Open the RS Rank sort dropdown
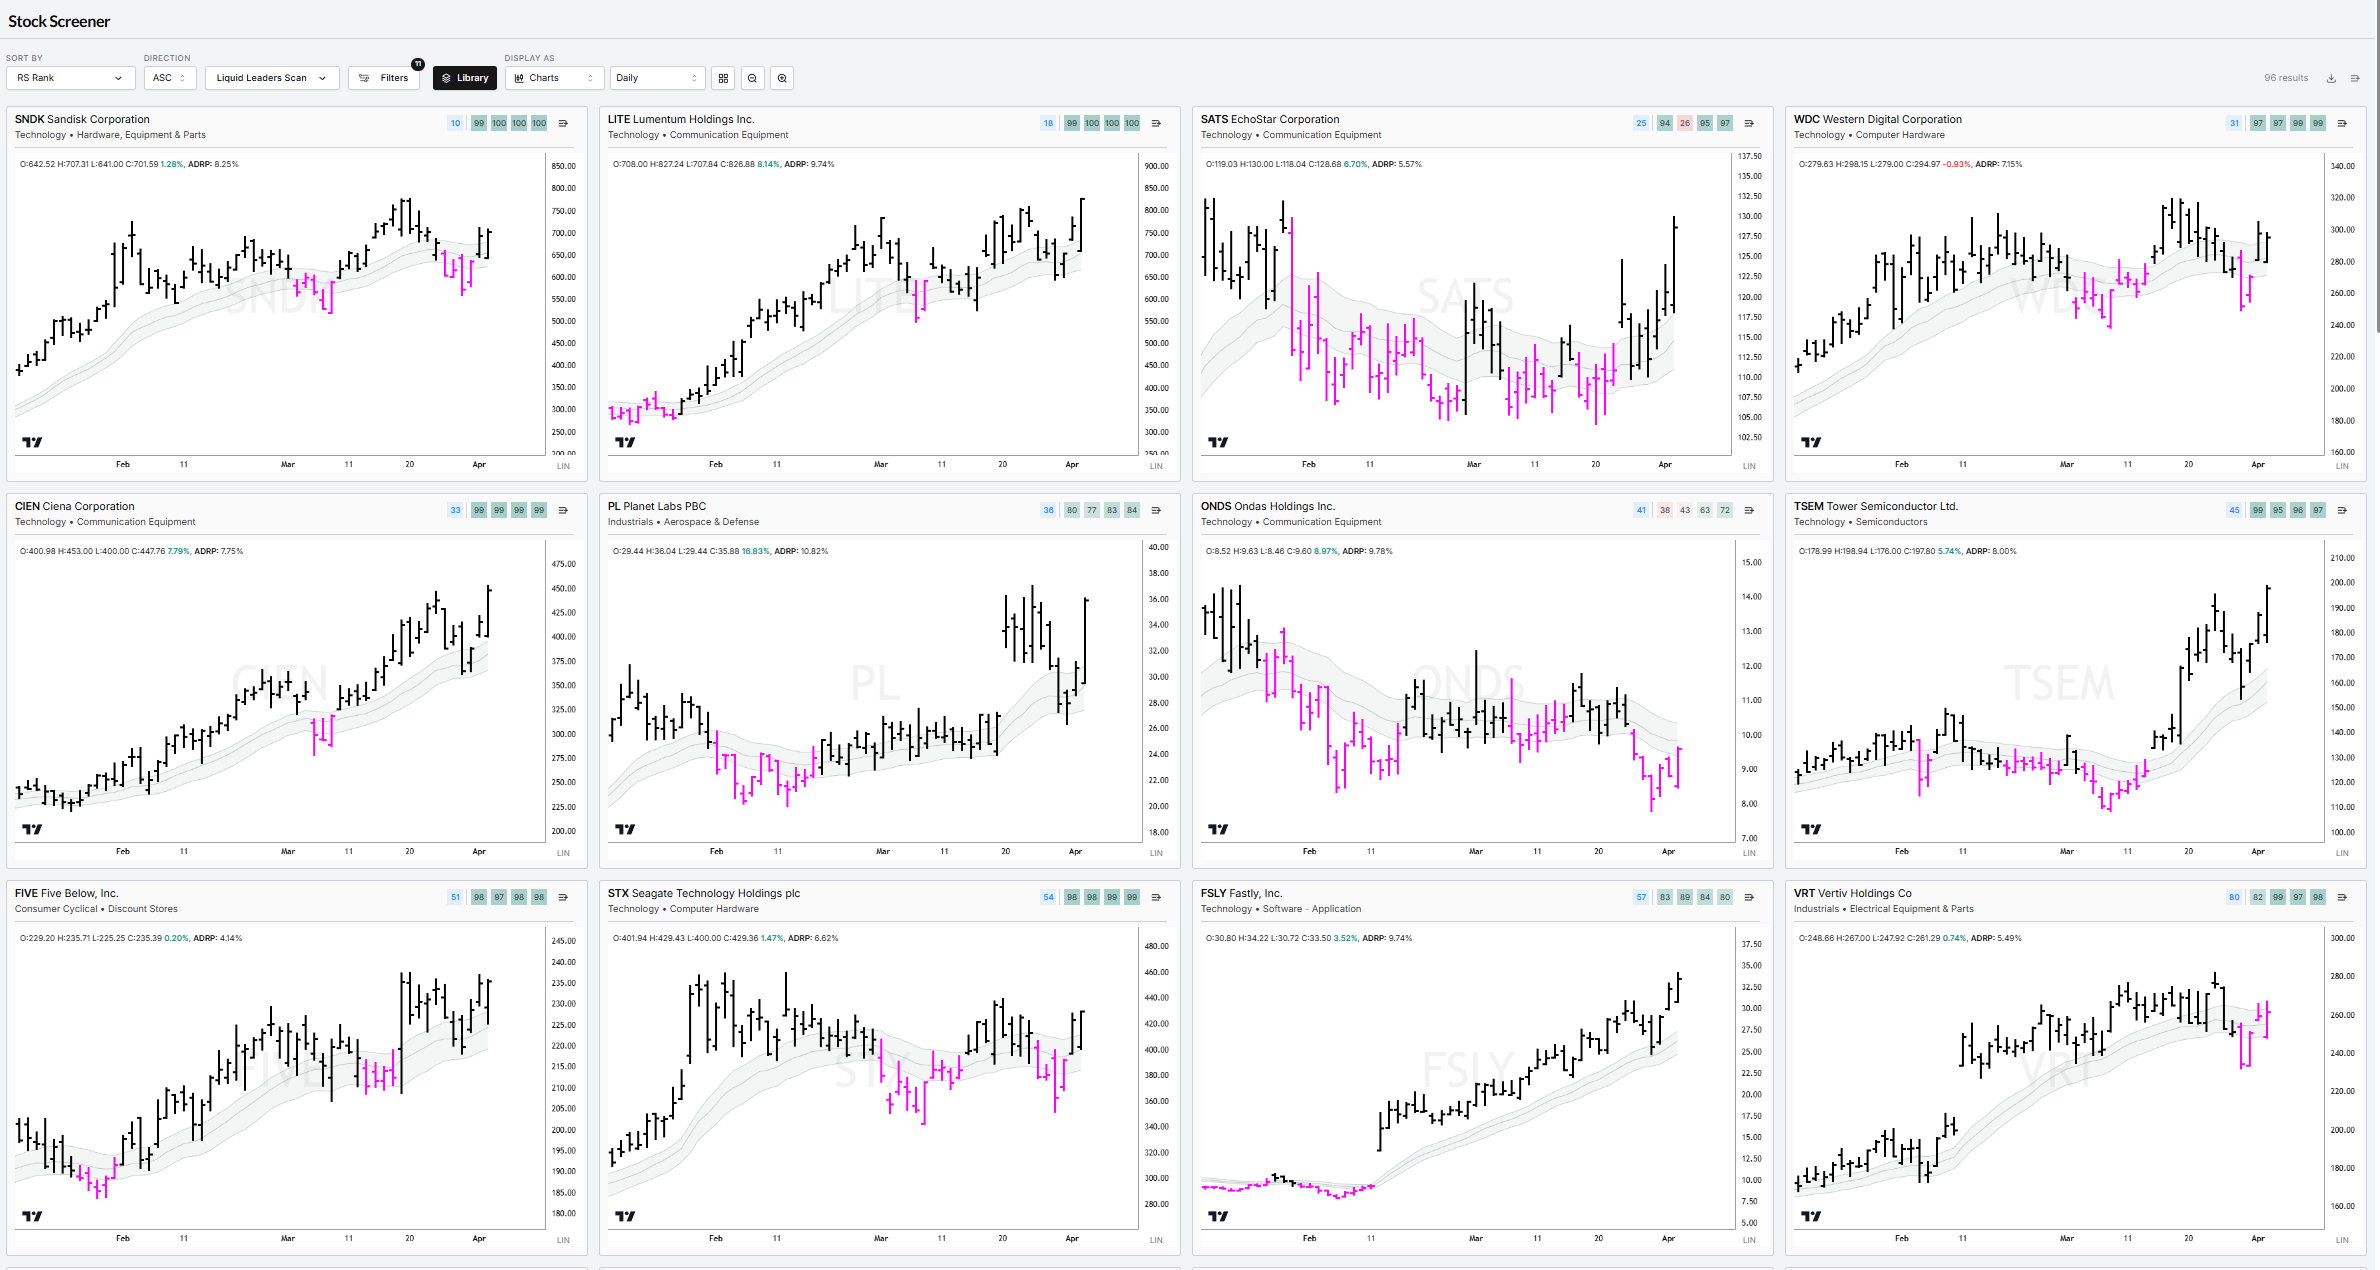The height and width of the screenshot is (1270, 2380). [70, 78]
